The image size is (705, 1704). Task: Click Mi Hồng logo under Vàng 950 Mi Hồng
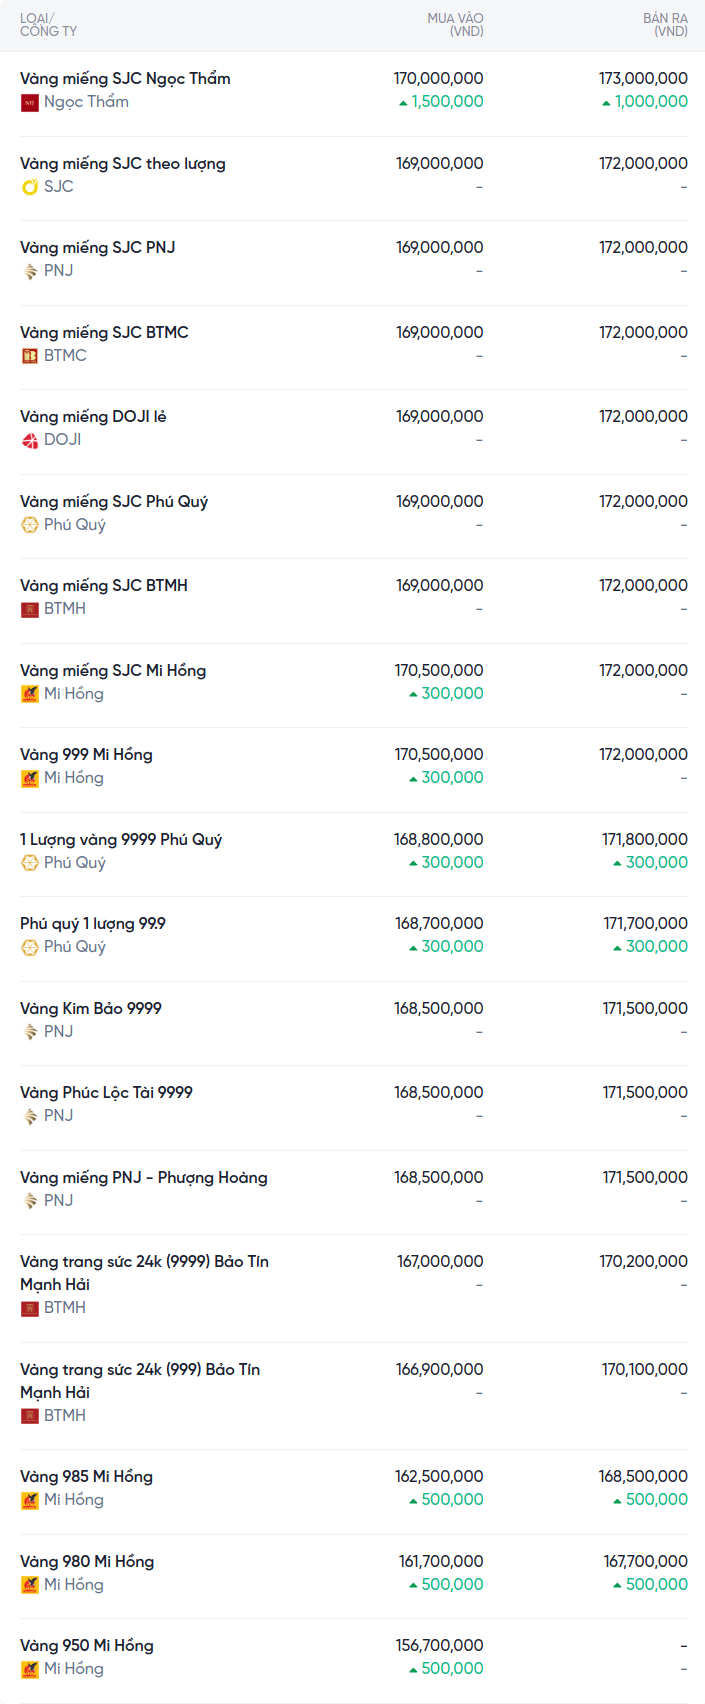click(30, 1669)
